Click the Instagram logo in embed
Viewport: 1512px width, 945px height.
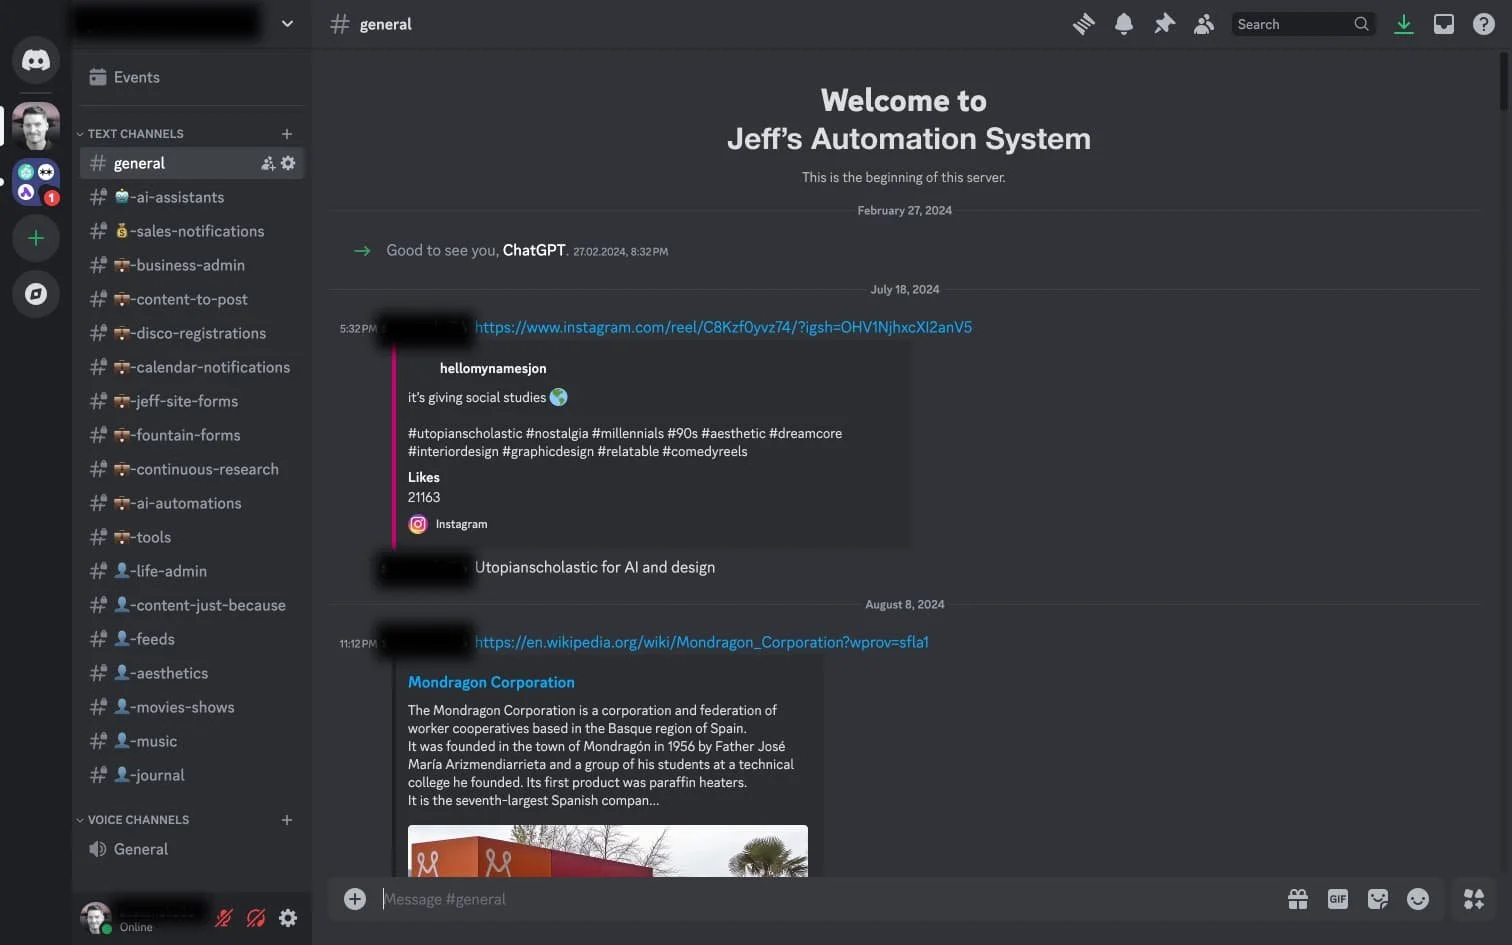click(418, 524)
